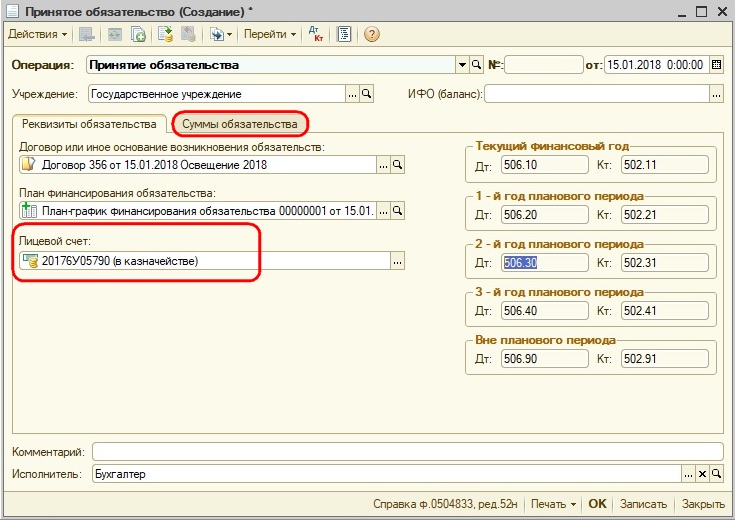Click the Вне планового периода group label
Screen dimensions: 735x520
(x=546, y=340)
